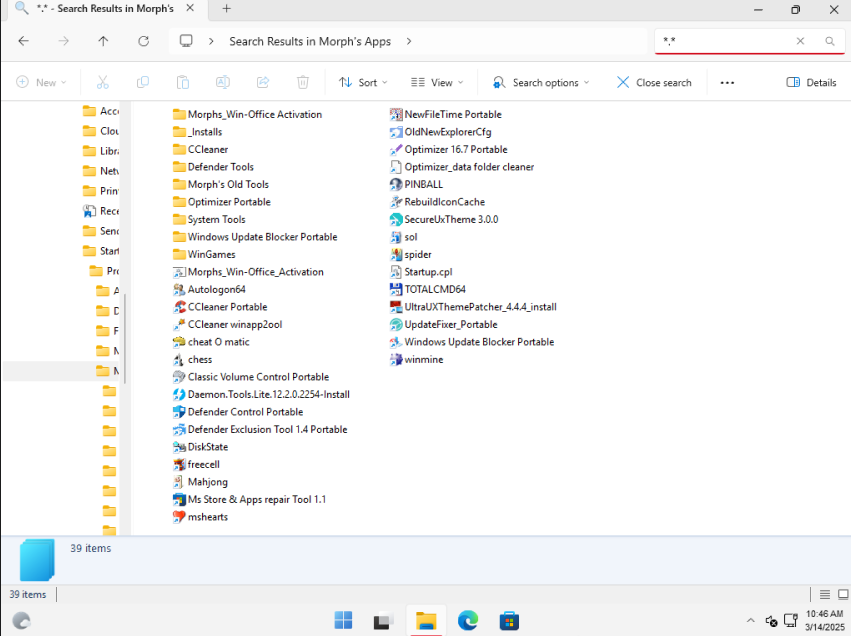Viewport: 851px width, 636px height.
Task: Select the UltraUXThemePatcher installer icon
Action: pyautogui.click(x=396, y=307)
